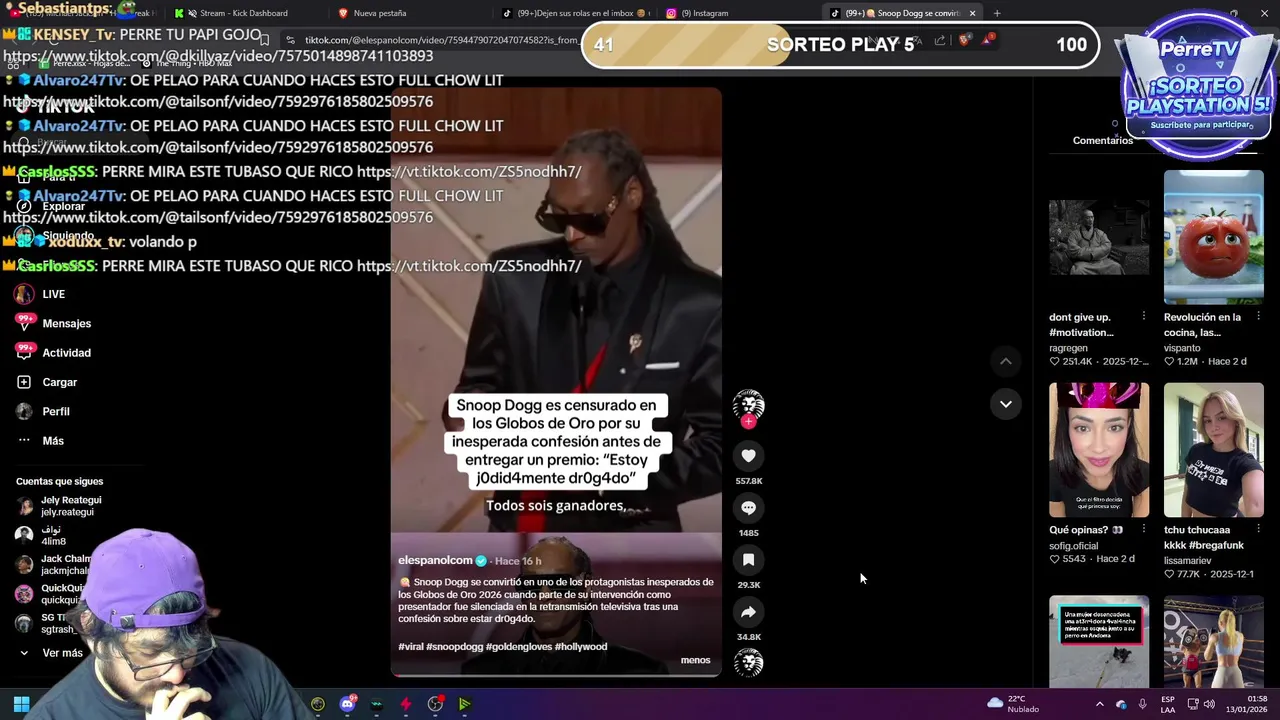Open options for 'Qué opinas?' video

pos(1144,530)
